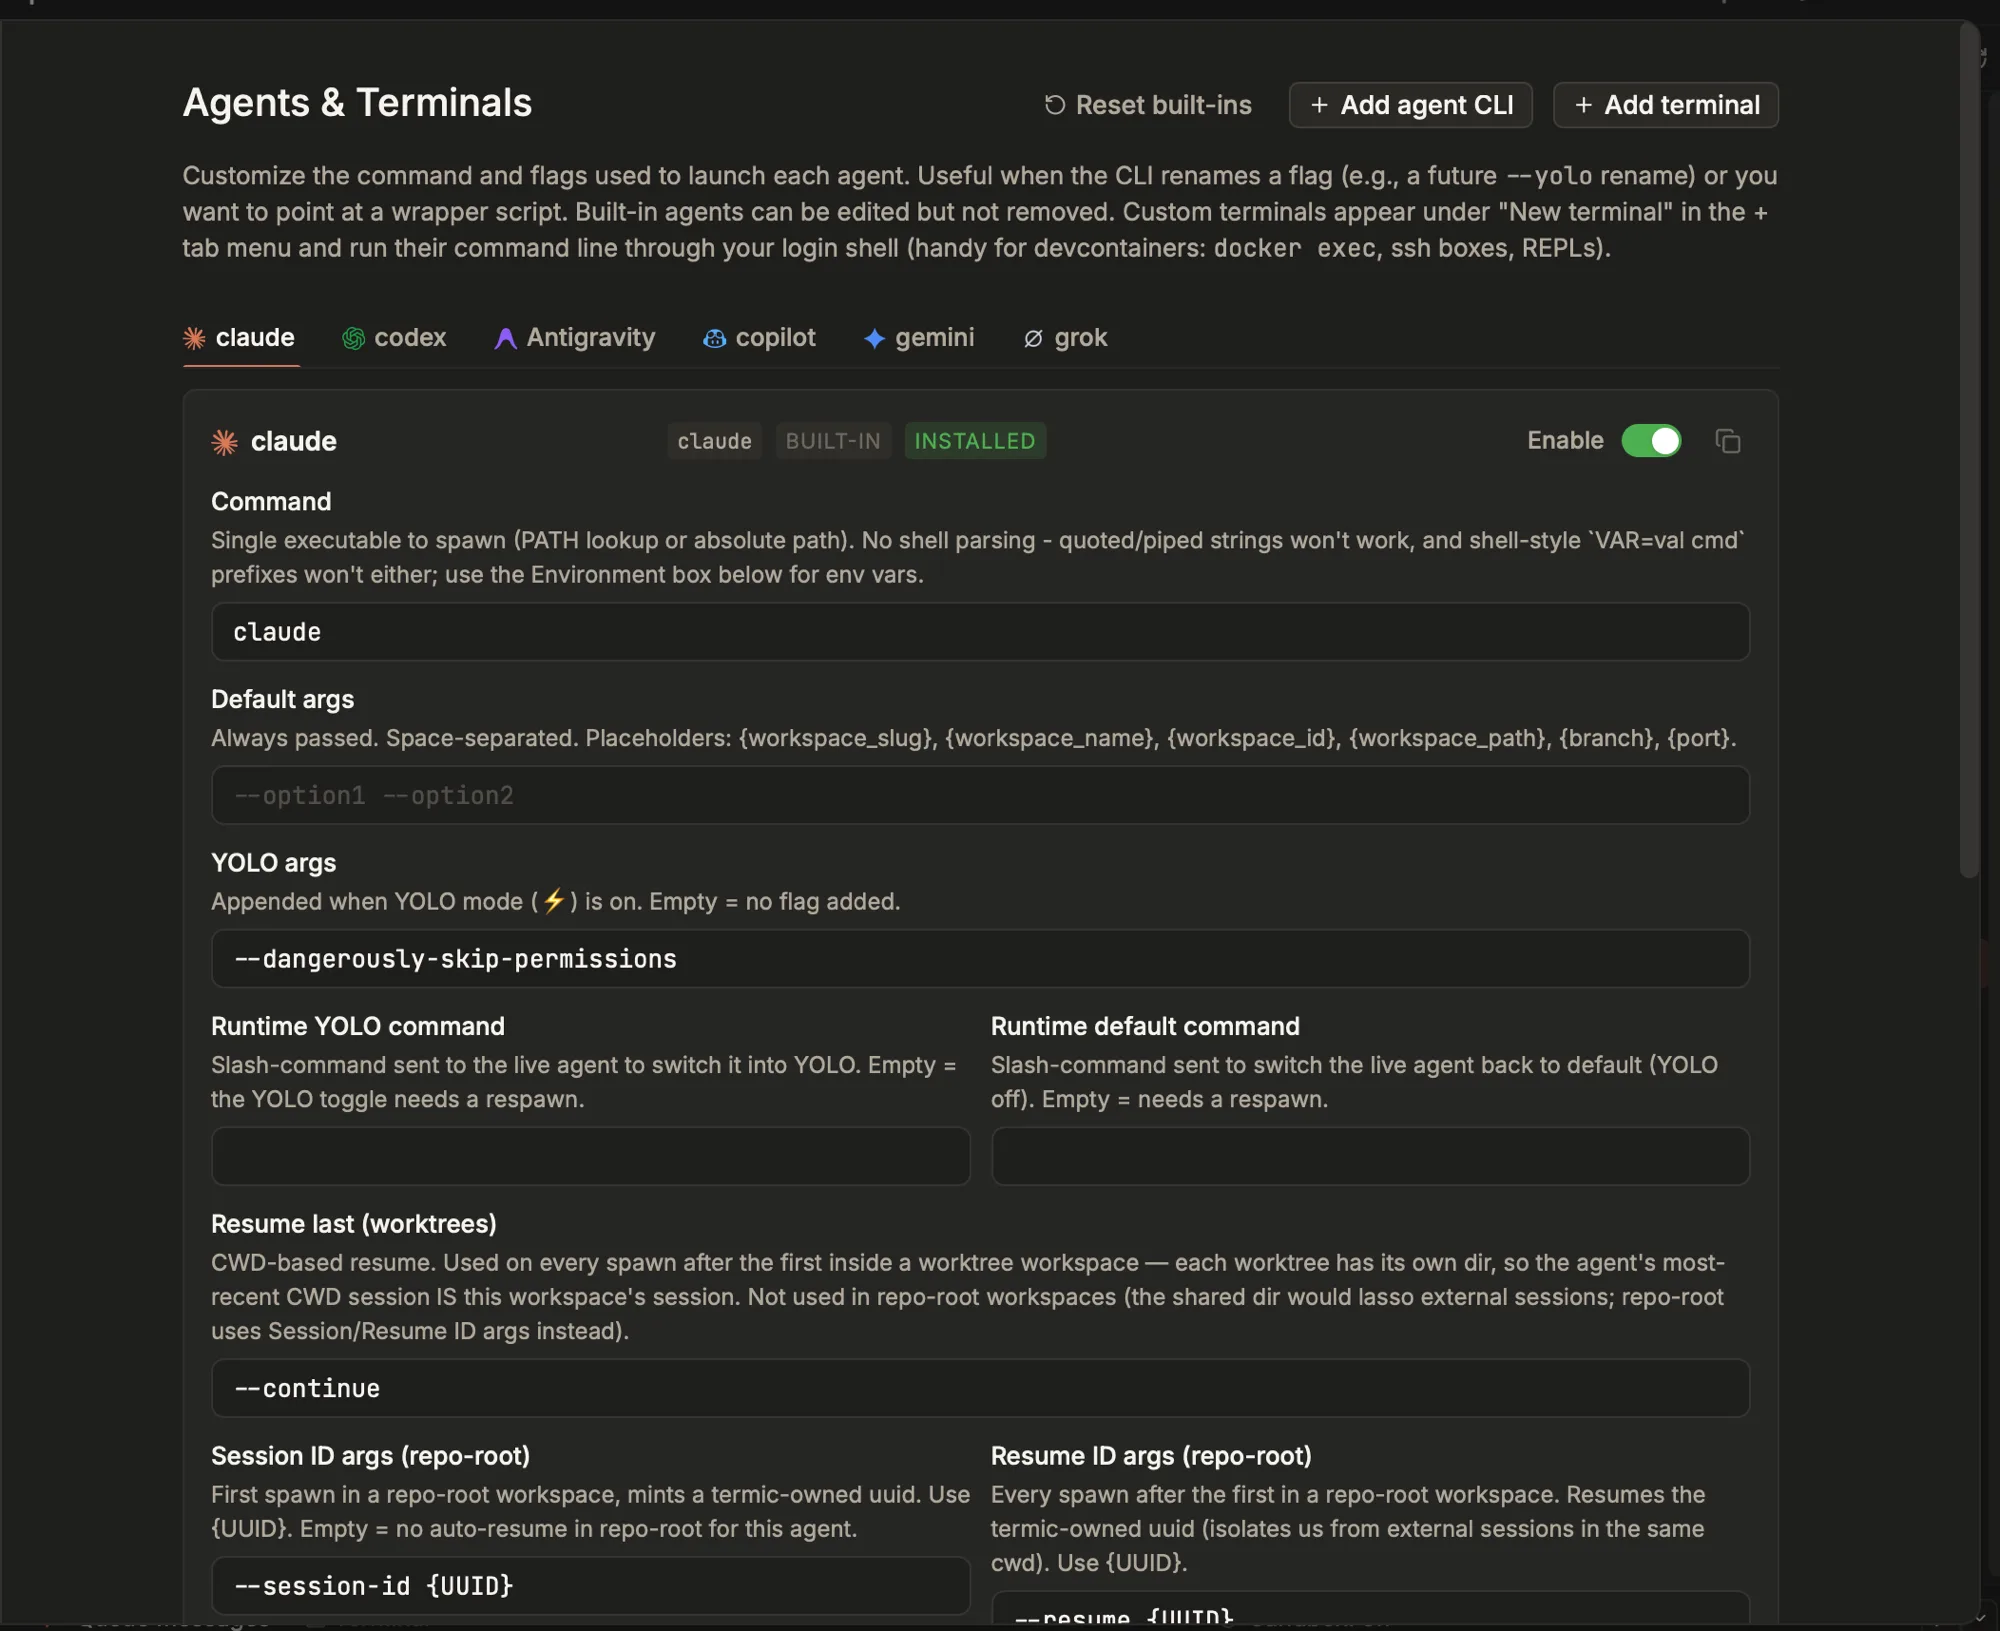Click the gemini sparkle icon
The image size is (2000, 1631).
[874, 339]
